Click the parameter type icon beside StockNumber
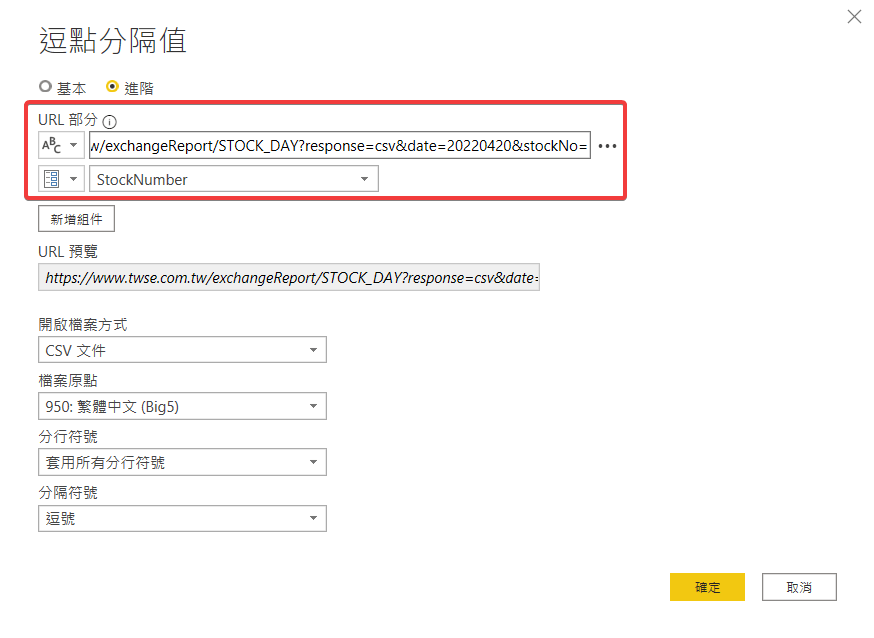 point(50,180)
